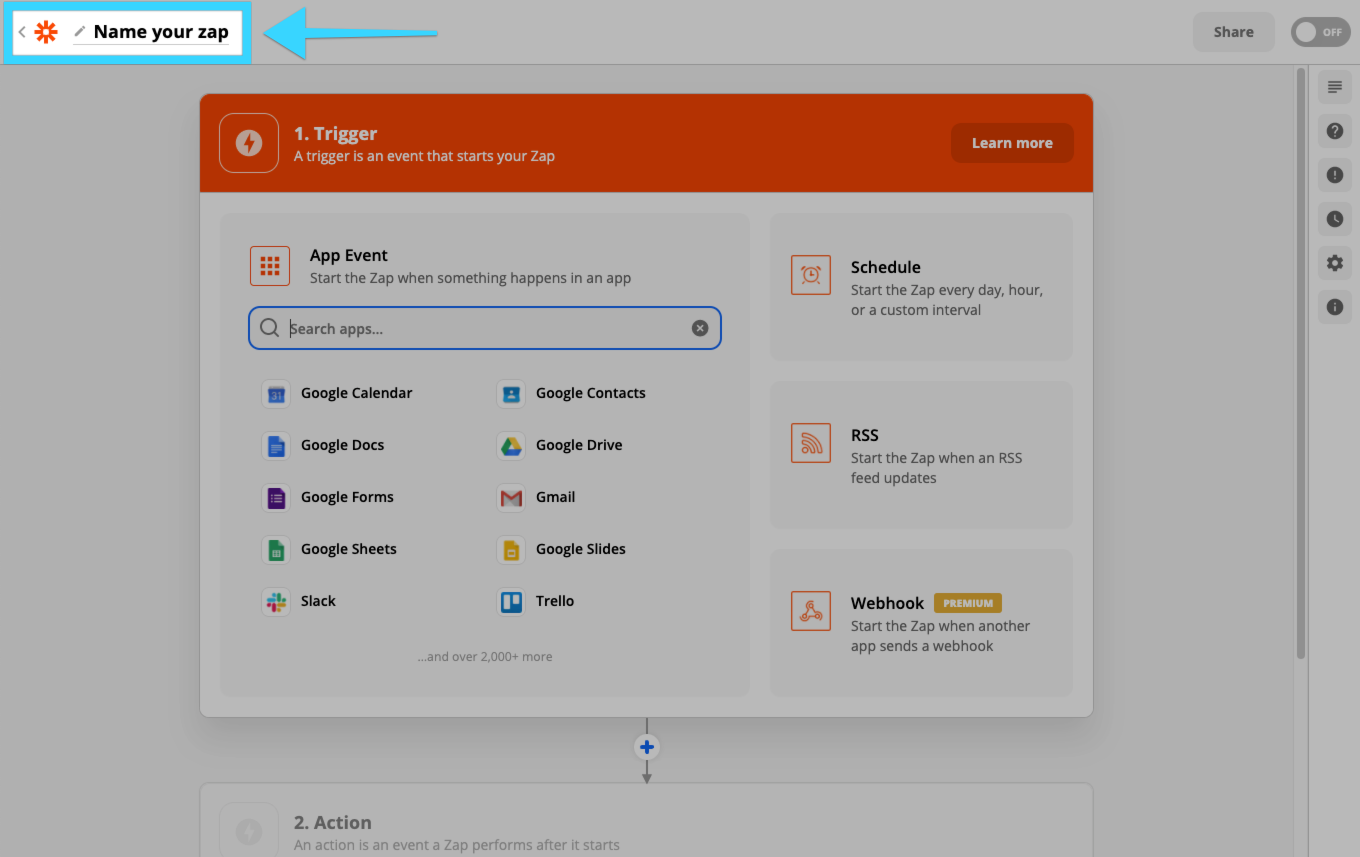The height and width of the screenshot is (857, 1360).
Task: Go back using the left chevron
Action: click(22, 32)
